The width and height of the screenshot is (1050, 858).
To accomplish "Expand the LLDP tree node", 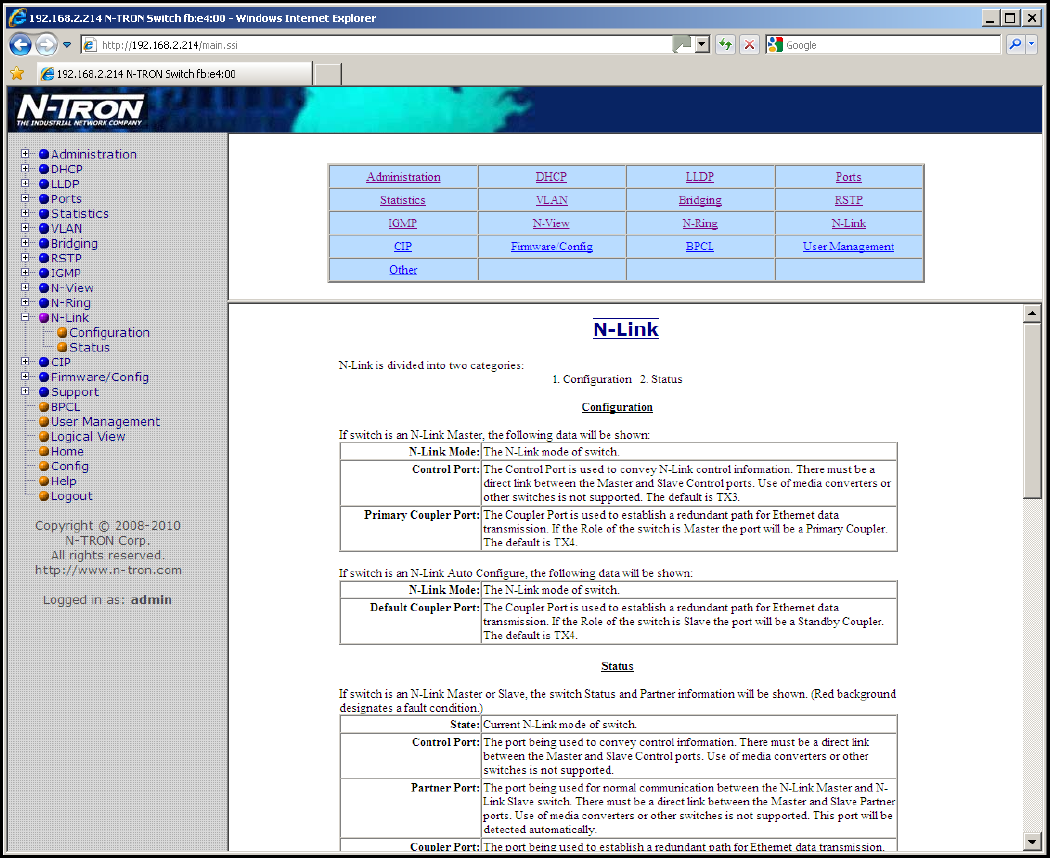I will coord(25,183).
